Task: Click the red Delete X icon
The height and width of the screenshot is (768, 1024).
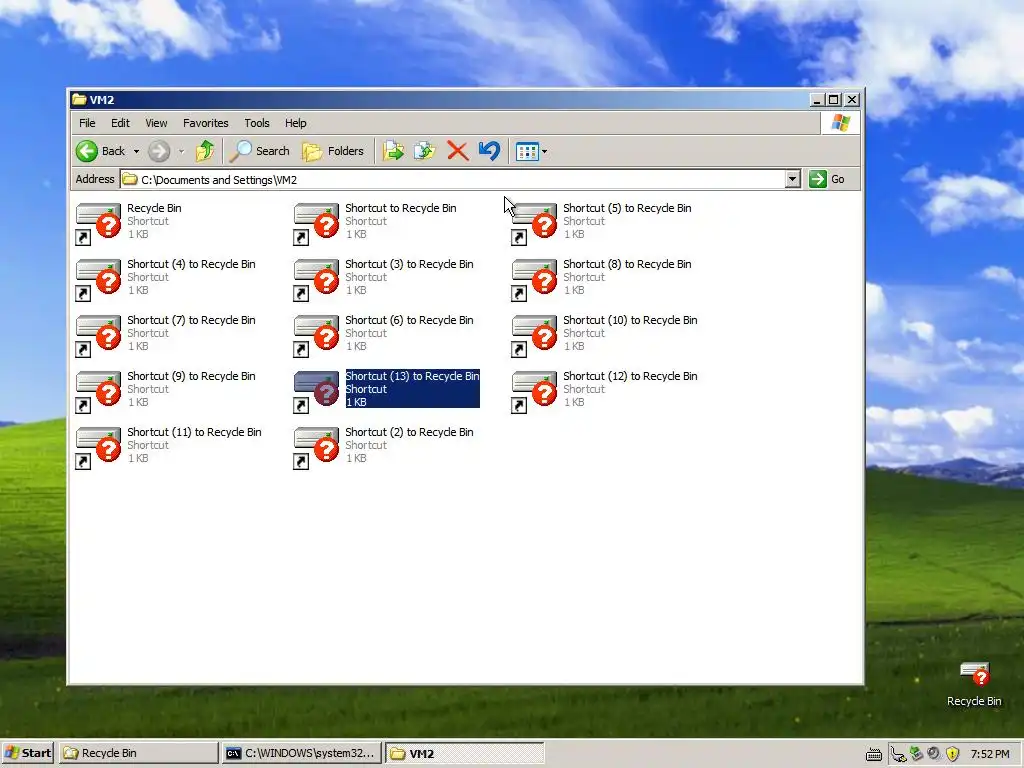Action: tap(457, 152)
